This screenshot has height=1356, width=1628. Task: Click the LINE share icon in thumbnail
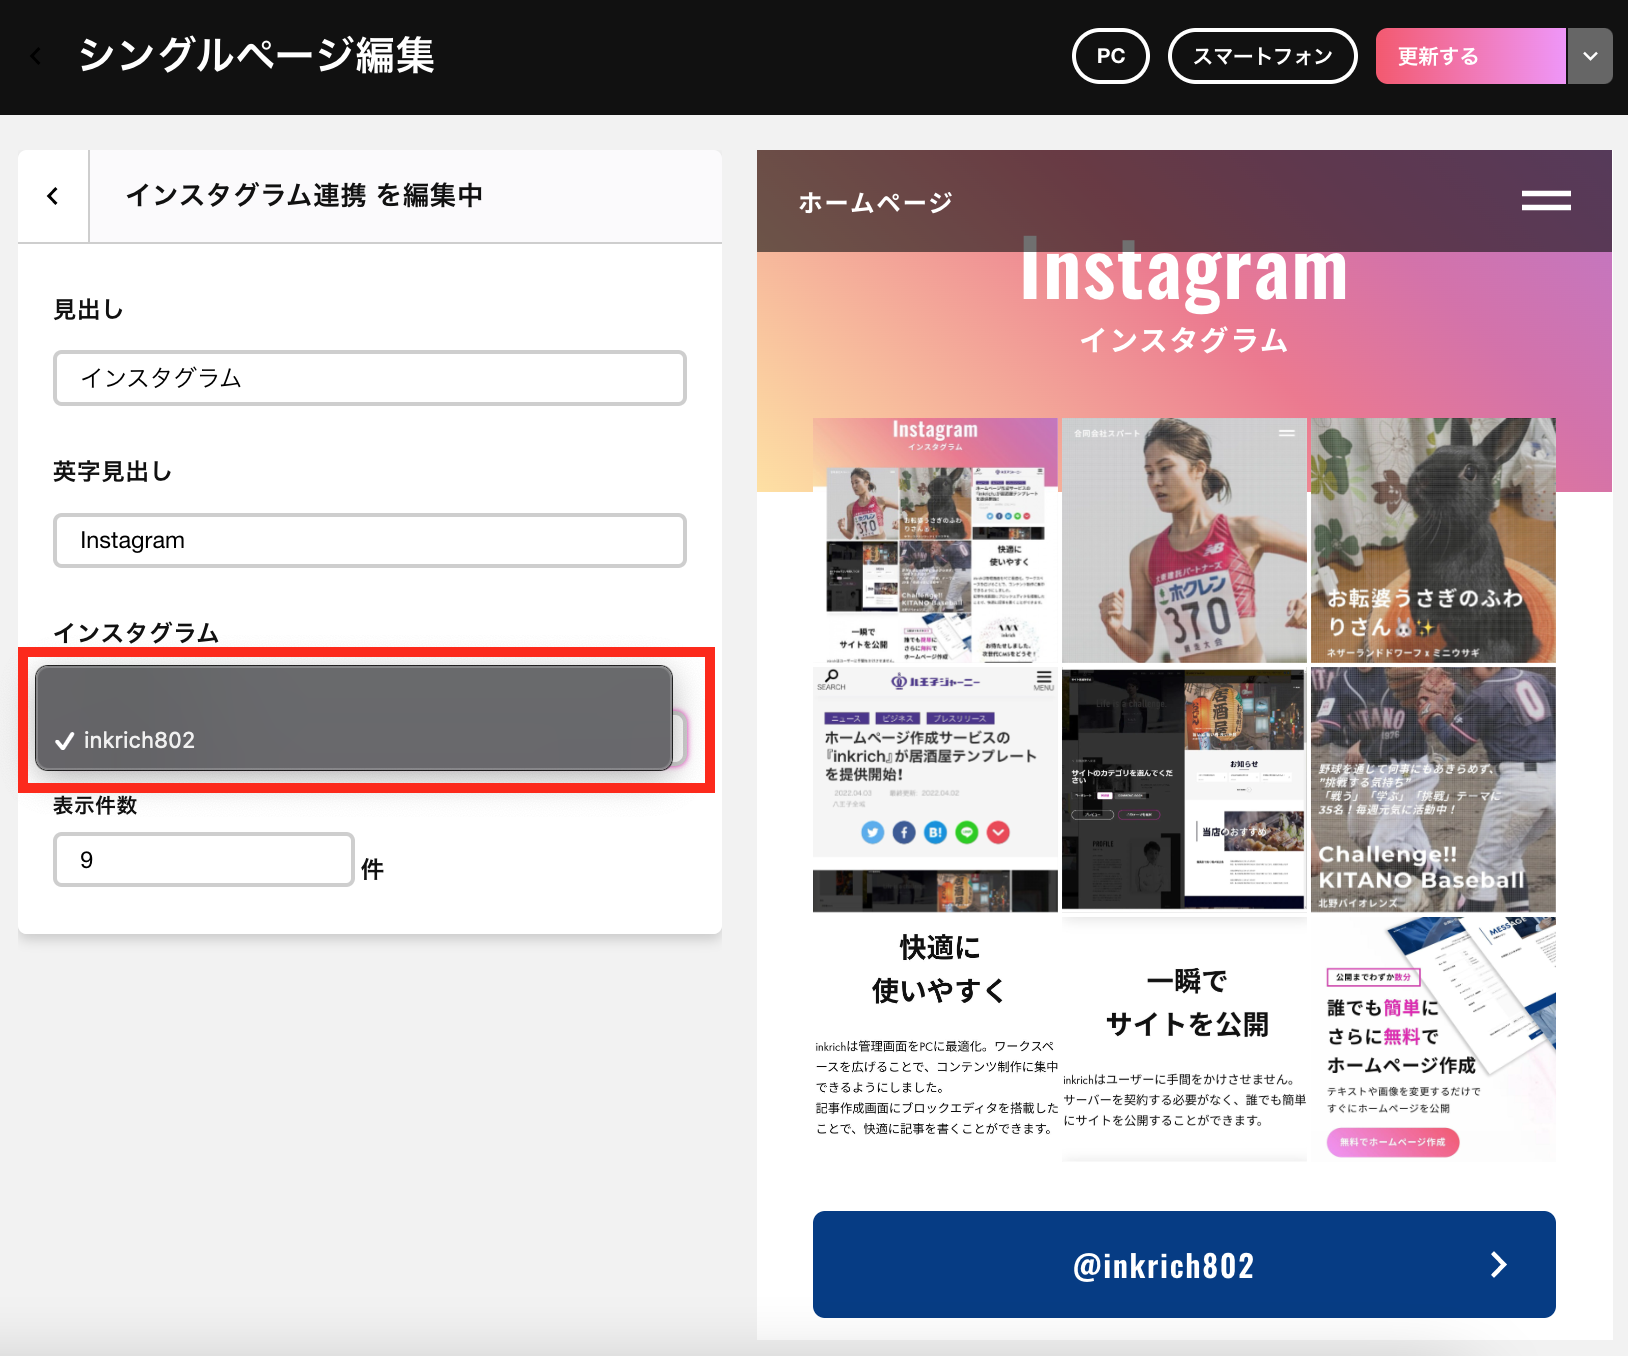coord(966,832)
